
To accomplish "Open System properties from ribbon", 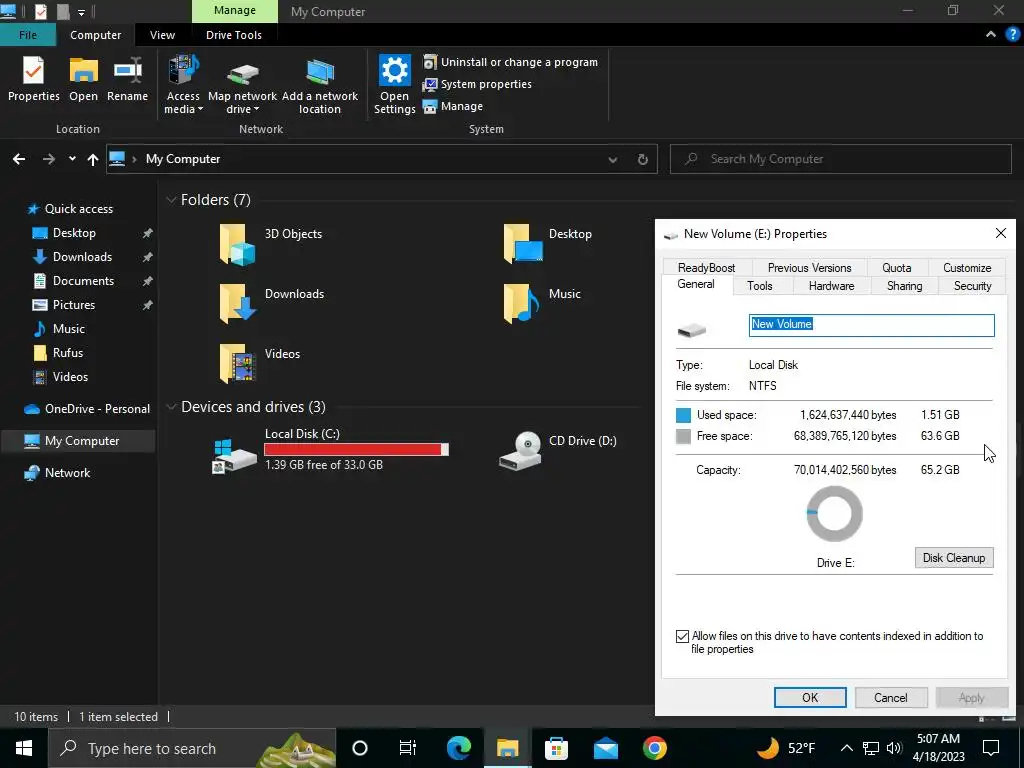I will (477, 84).
